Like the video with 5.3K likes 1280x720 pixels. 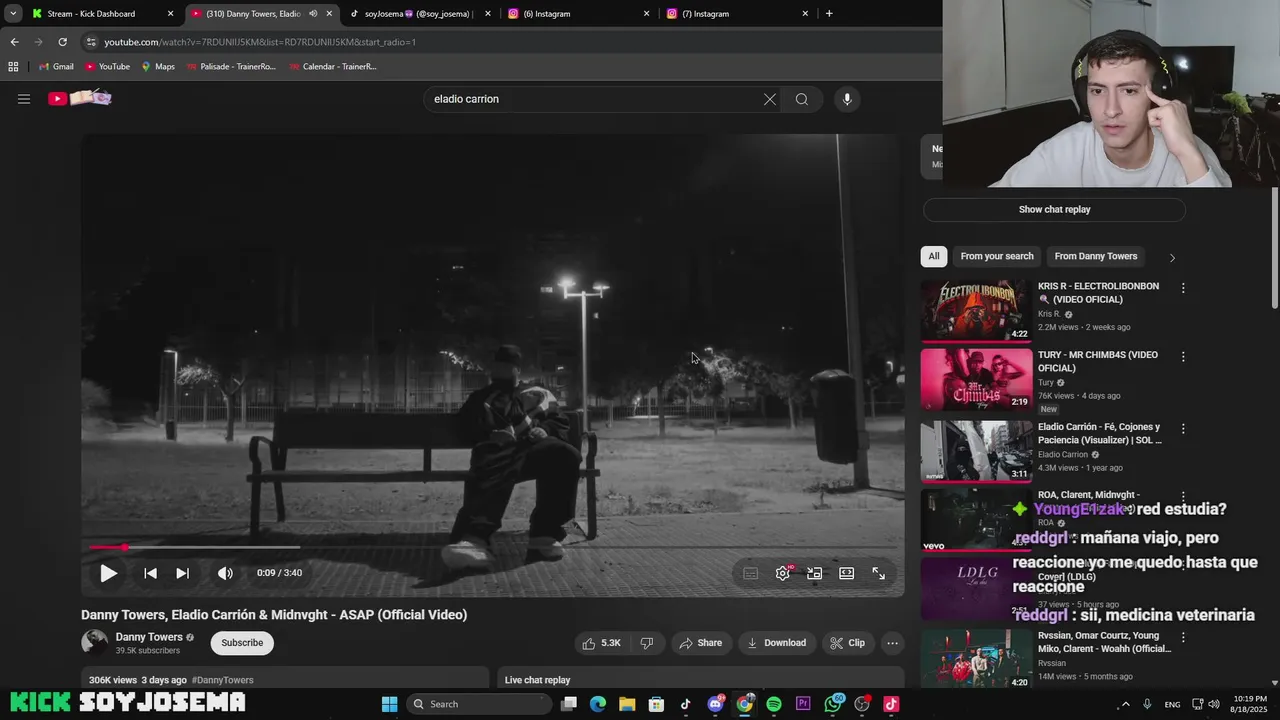click(602, 643)
